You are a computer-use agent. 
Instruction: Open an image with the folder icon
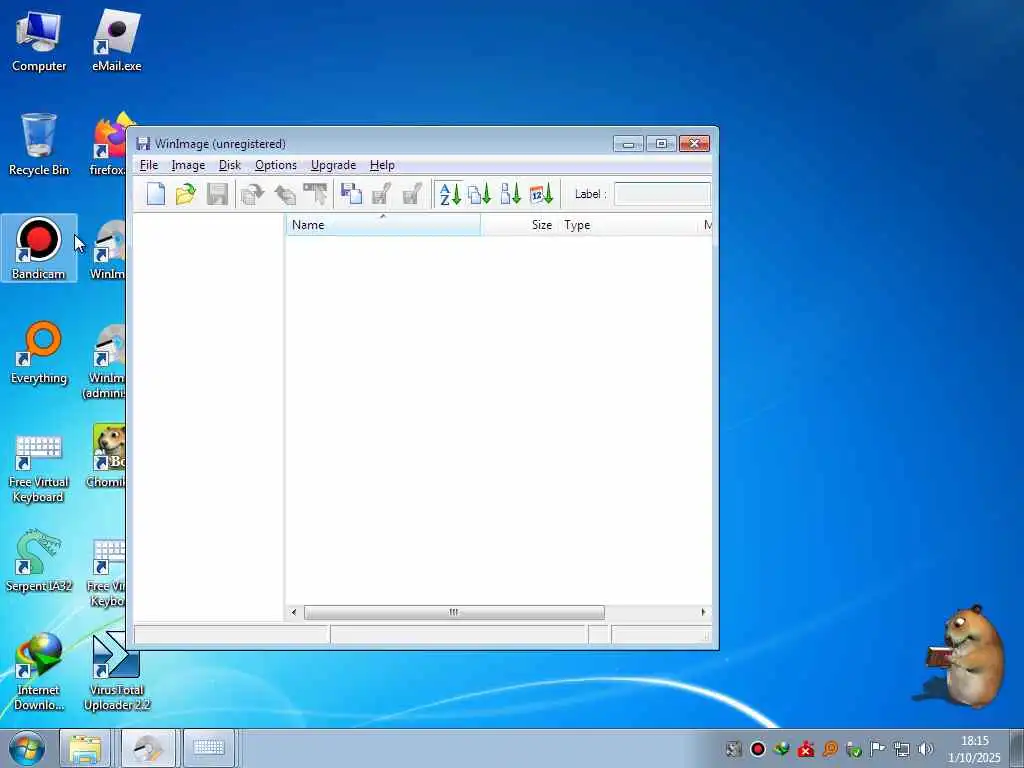click(186, 194)
